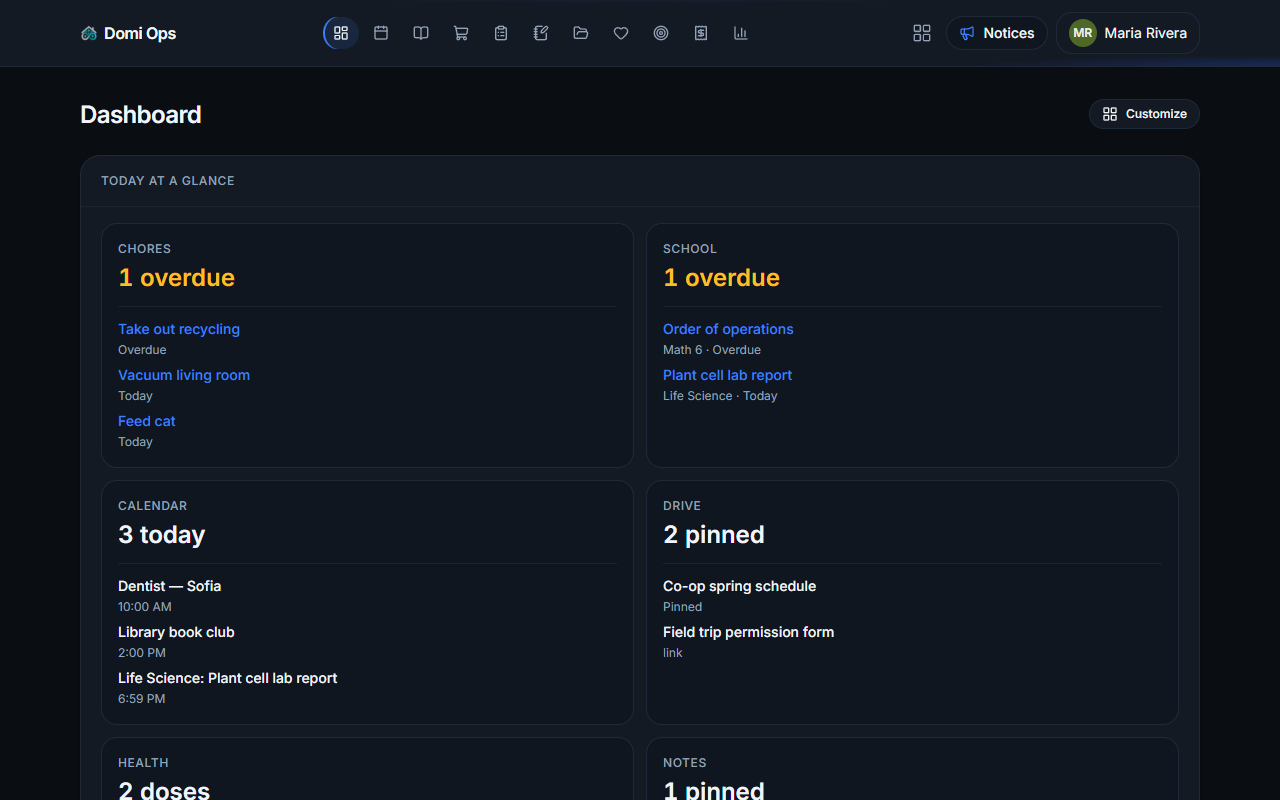Open the clipboard checklist chores icon
1280x800 pixels.
point(501,33)
